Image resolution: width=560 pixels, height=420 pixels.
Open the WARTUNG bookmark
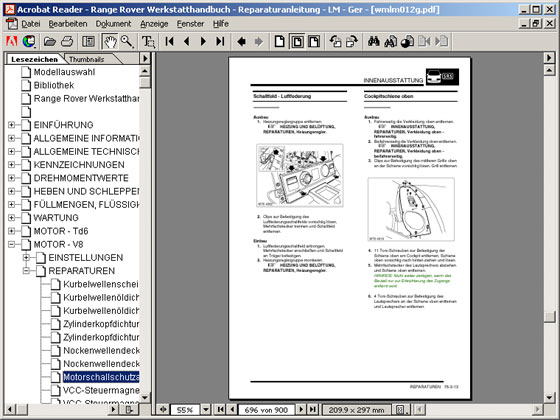(x=56, y=218)
